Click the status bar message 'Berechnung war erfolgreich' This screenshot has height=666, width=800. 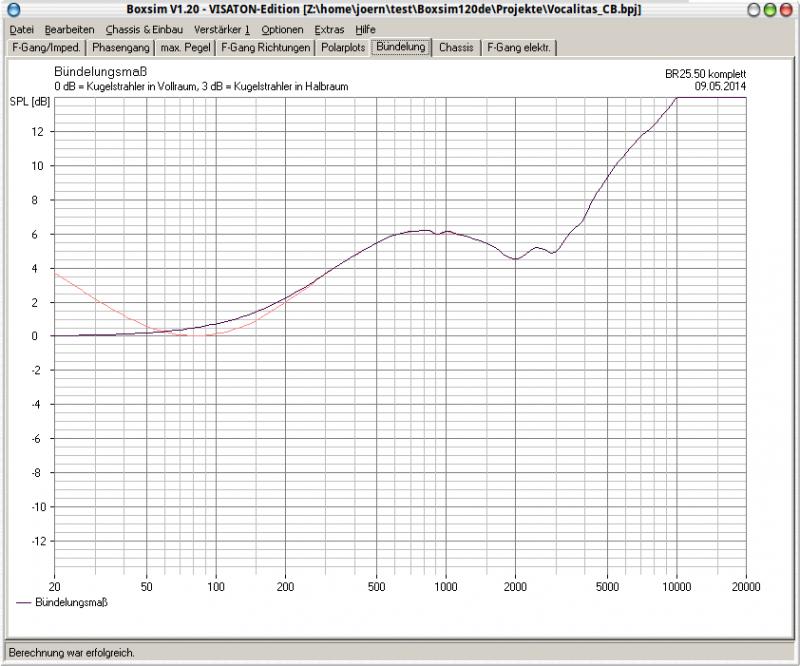(x=72, y=652)
